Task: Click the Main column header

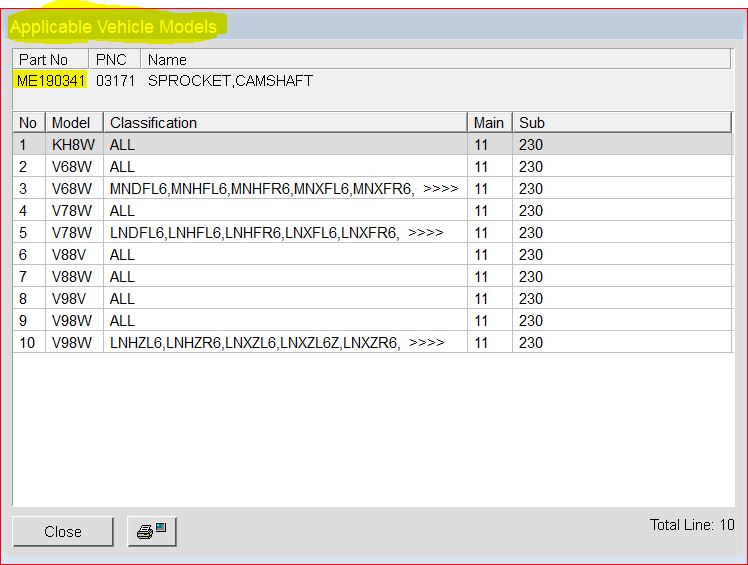Action: click(x=489, y=123)
